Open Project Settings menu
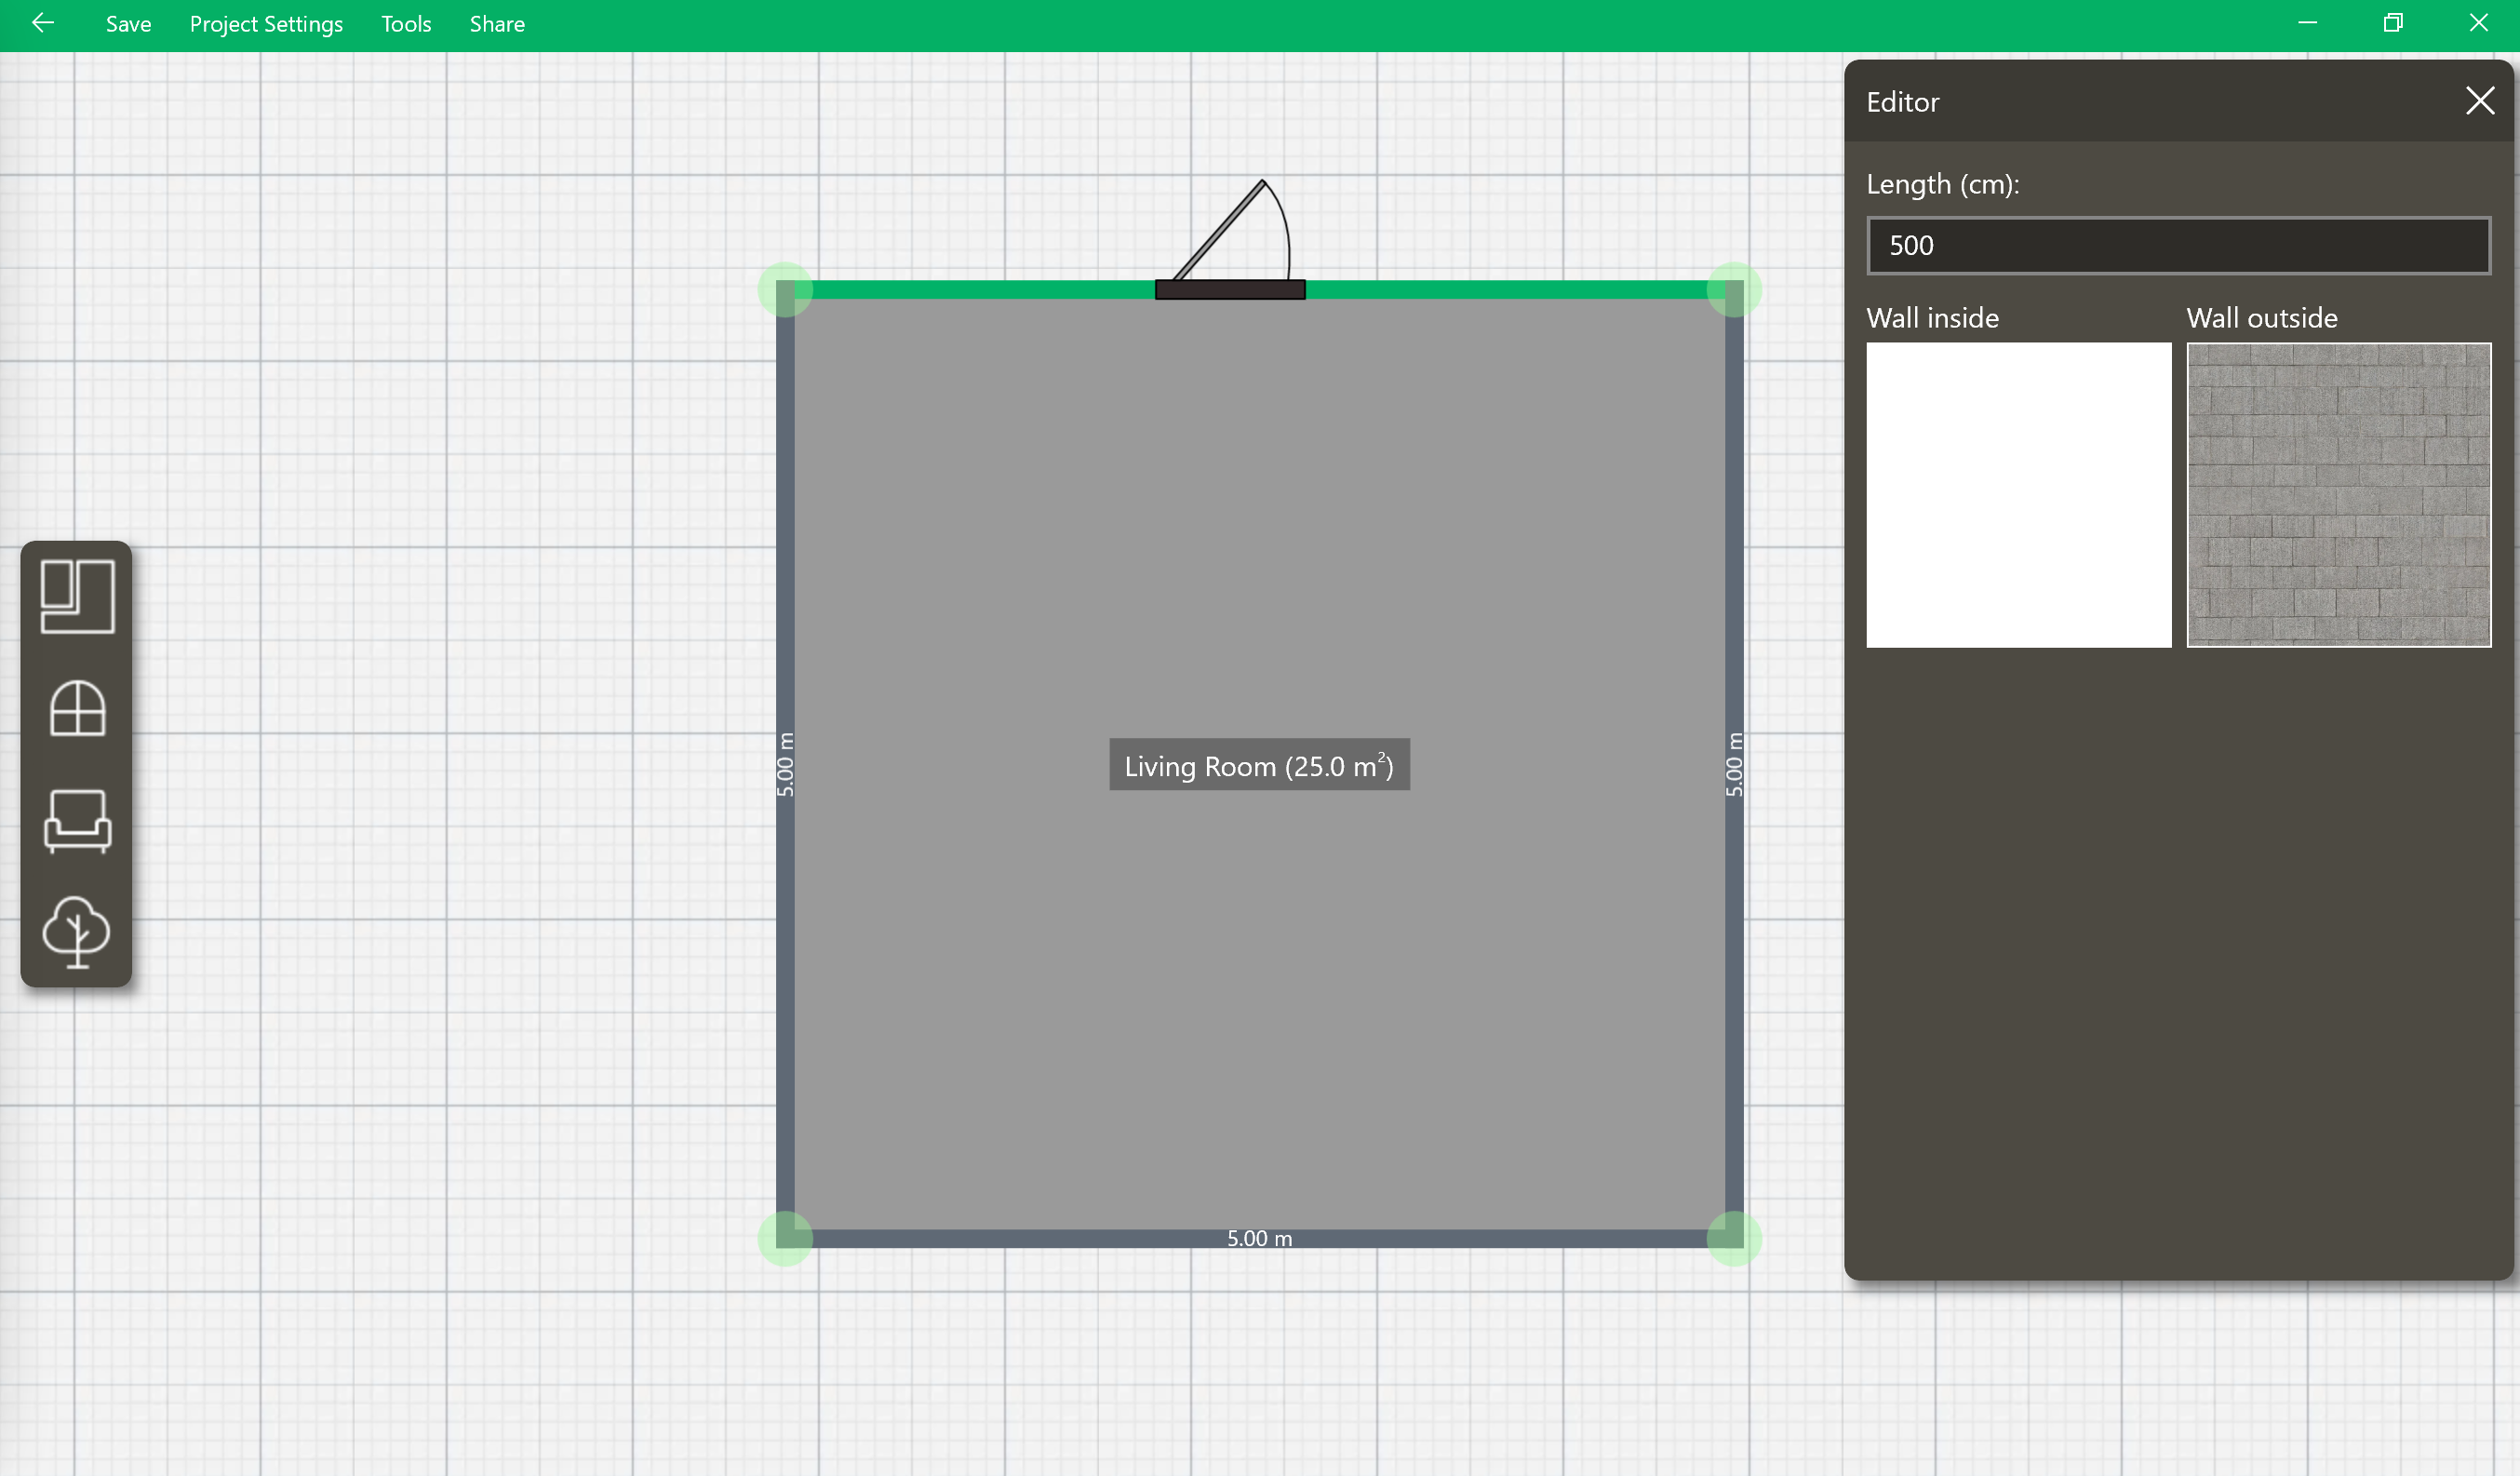The image size is (2520, 1476). click(266, 24)
